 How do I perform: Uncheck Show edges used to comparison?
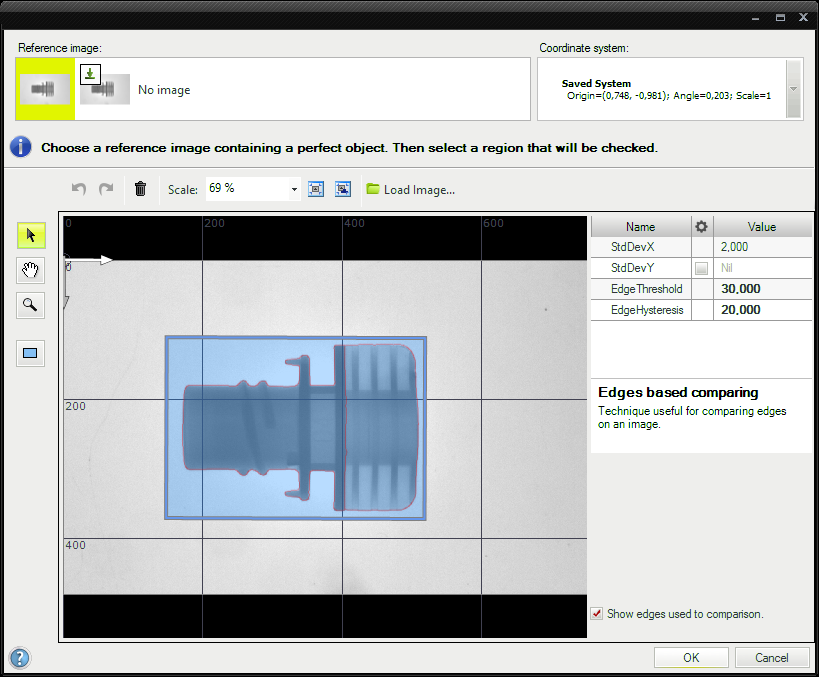[x=596, y=614]
